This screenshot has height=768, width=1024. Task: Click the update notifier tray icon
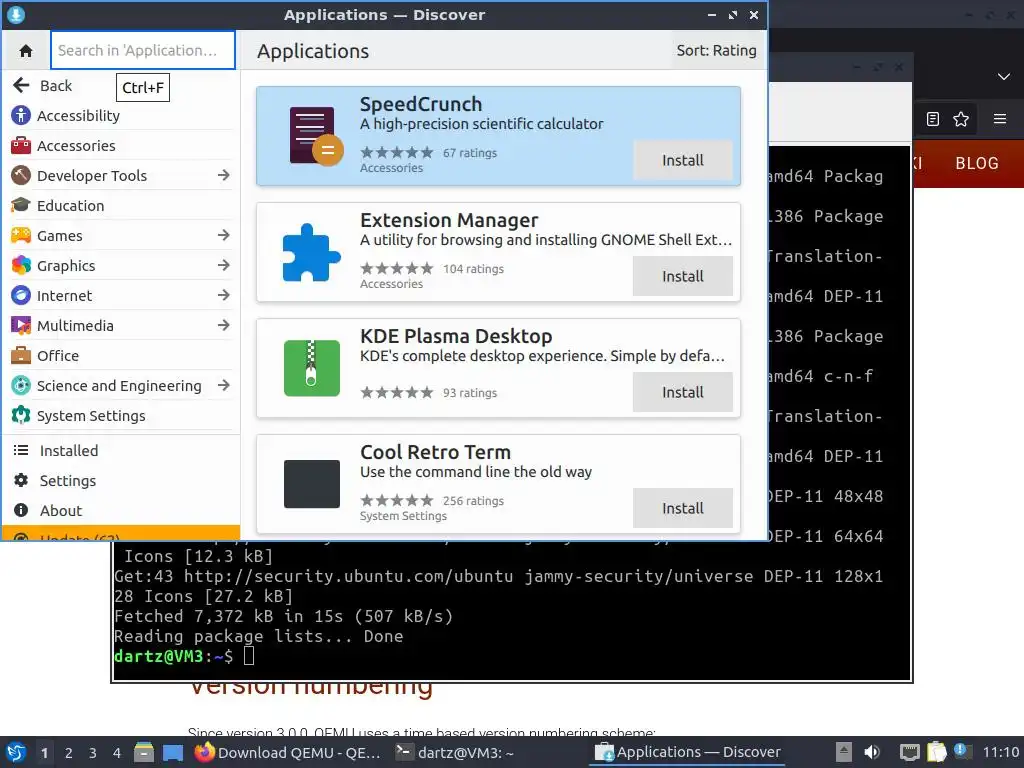point(961,751)
